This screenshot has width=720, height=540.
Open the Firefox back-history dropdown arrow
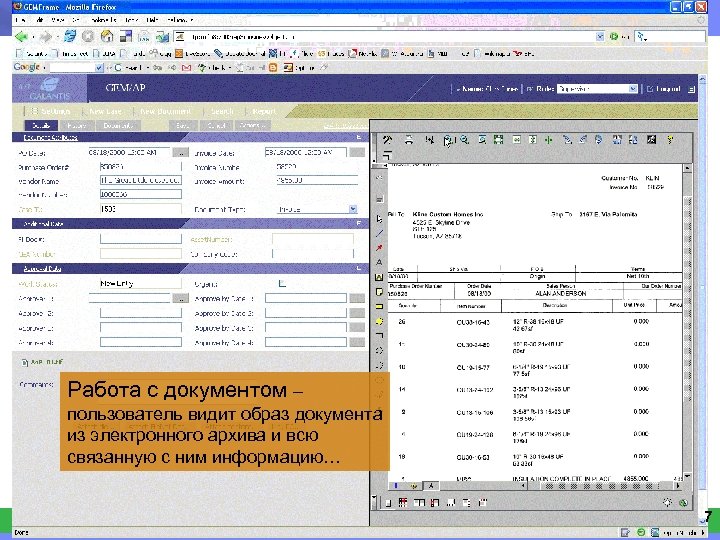click(x=33, y=37)
